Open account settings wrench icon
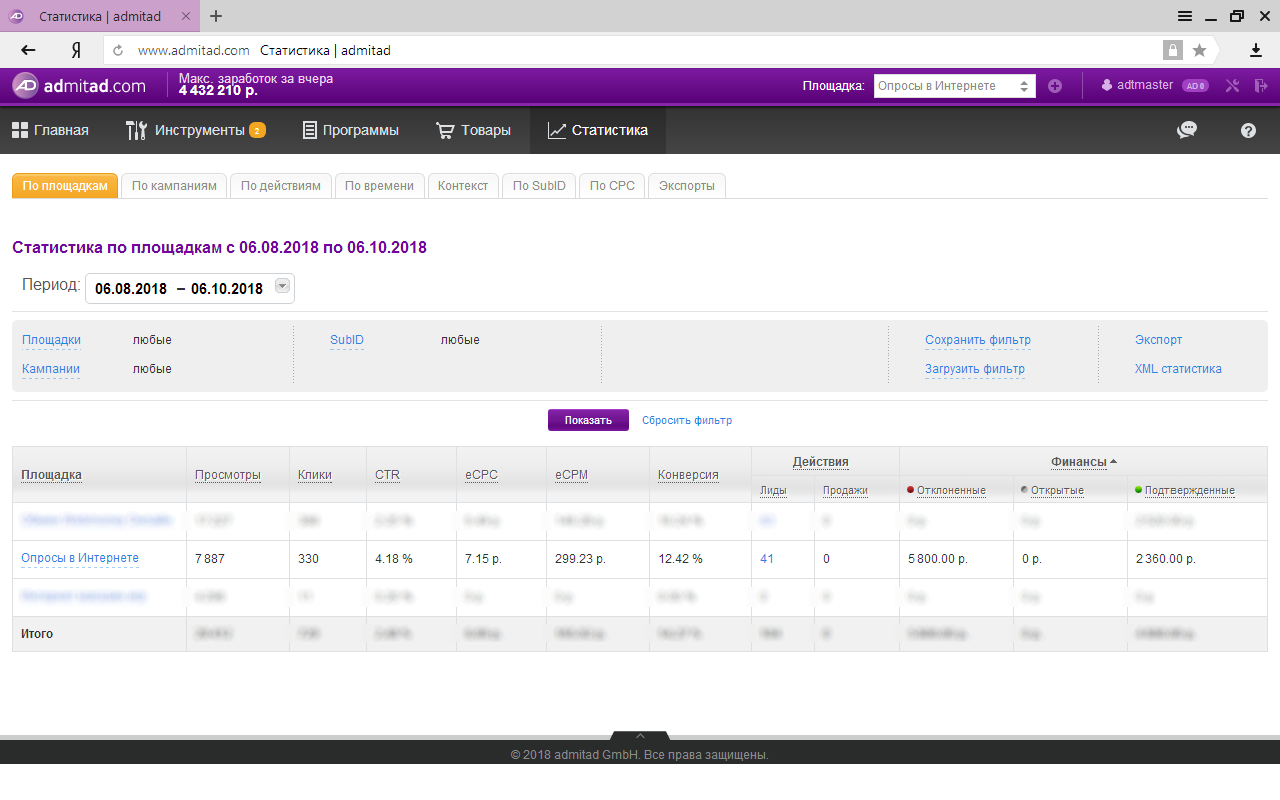This screenshot has height=800, width=1280. tap(1232, 86)
